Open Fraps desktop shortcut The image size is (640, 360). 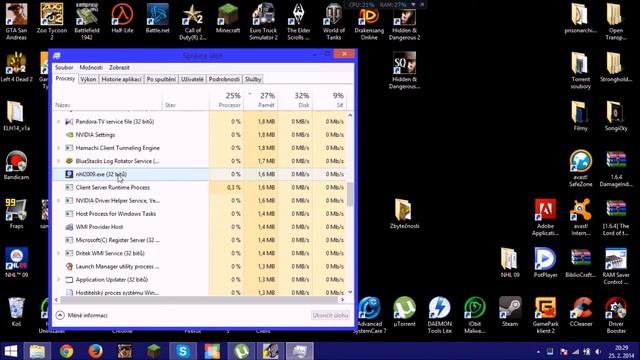coord(16,213)
